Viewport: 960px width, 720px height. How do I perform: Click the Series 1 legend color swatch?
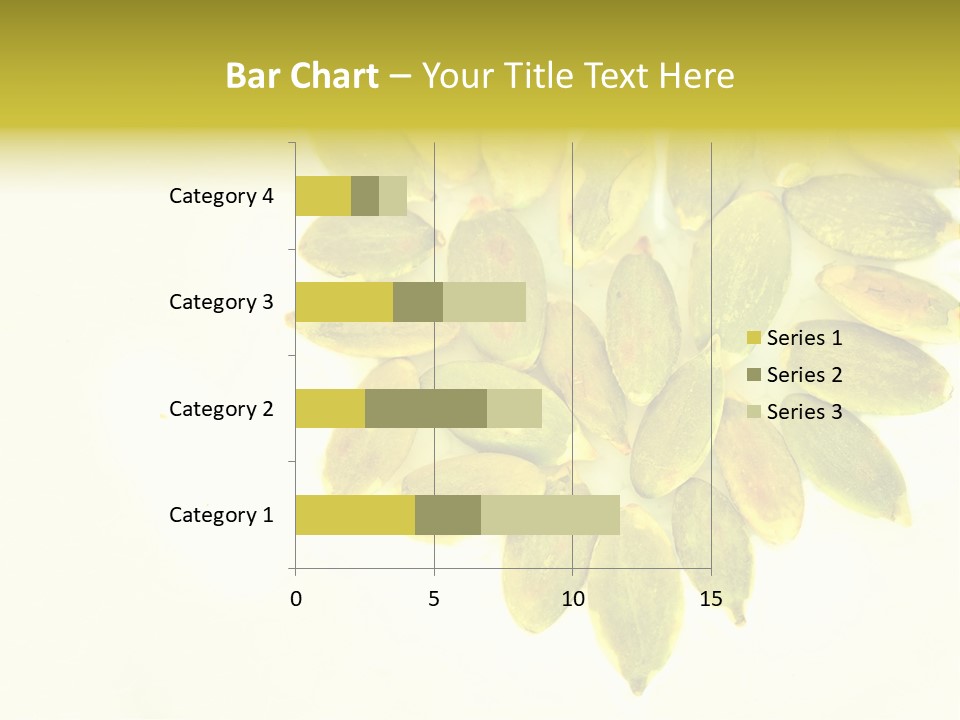point(754,337)
